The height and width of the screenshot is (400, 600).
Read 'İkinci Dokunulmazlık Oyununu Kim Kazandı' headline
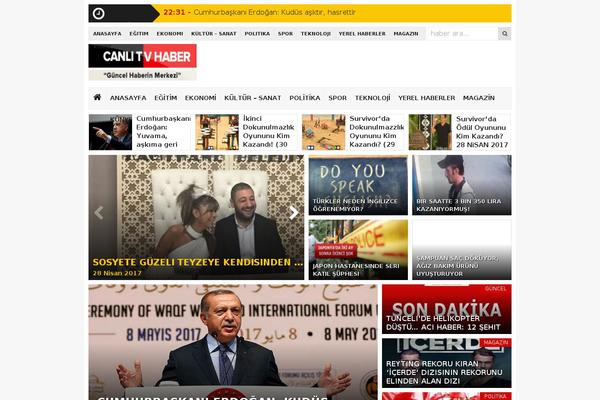click(269, 132)
